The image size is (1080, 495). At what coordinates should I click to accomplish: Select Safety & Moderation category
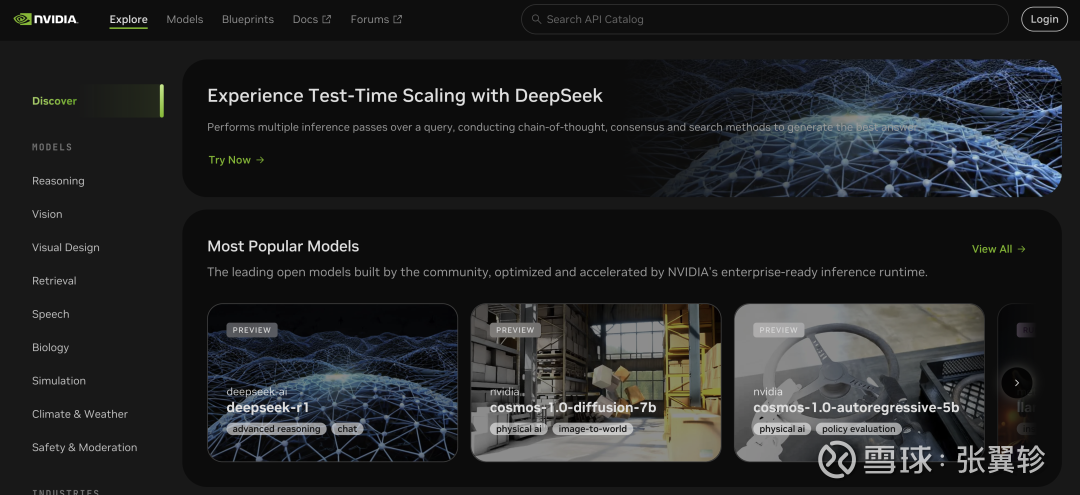coord(85,447)
